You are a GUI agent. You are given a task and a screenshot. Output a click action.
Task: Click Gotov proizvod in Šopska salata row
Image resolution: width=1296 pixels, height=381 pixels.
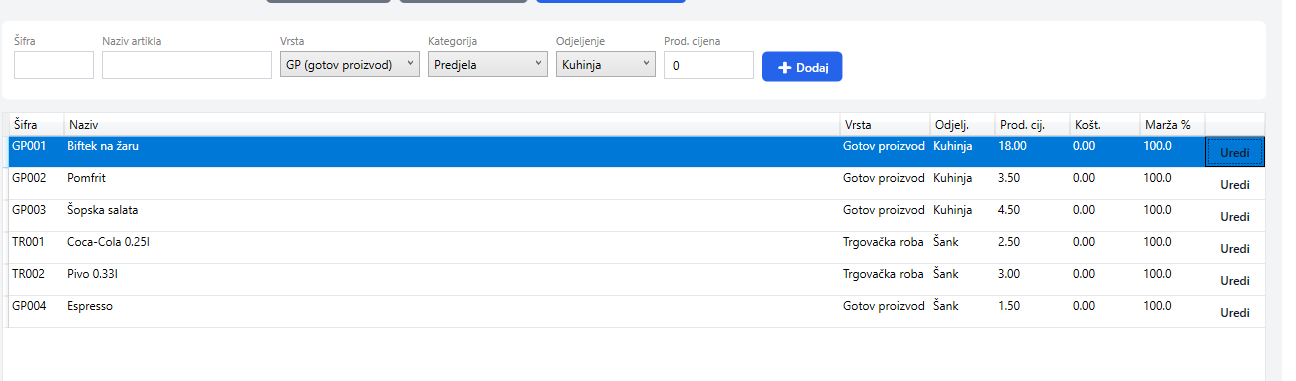[884, 210]
